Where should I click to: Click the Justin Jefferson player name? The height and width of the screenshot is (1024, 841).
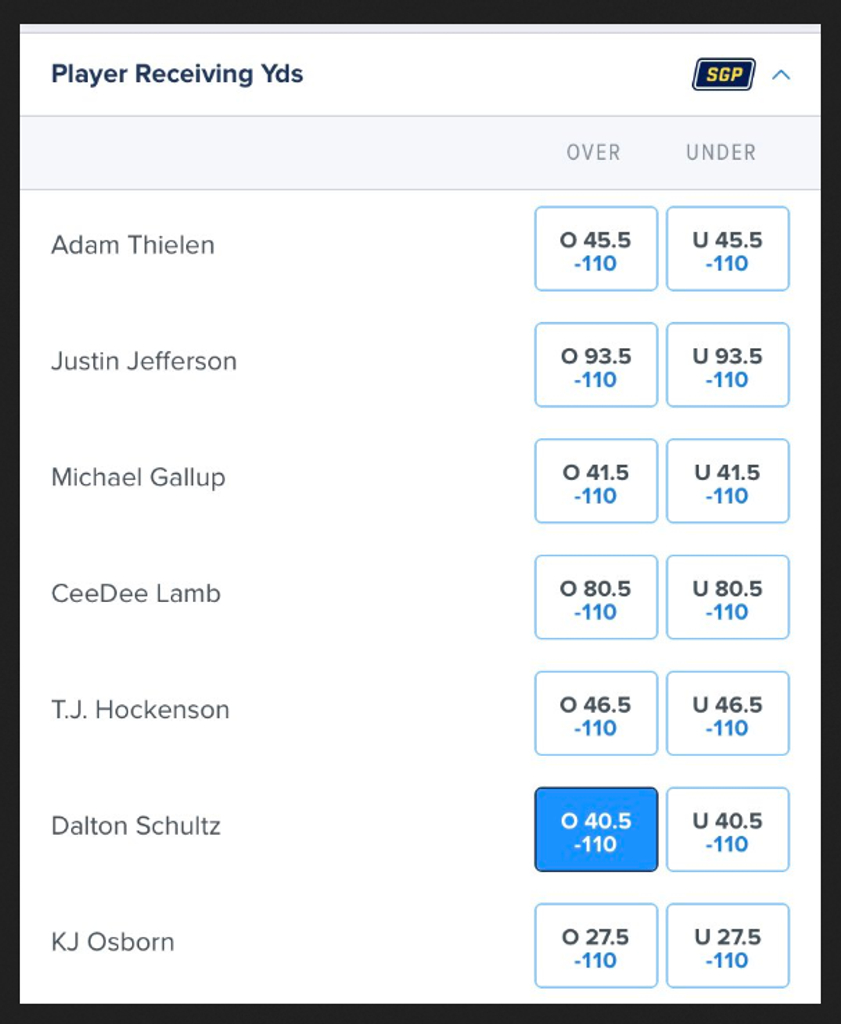point(144,361)
